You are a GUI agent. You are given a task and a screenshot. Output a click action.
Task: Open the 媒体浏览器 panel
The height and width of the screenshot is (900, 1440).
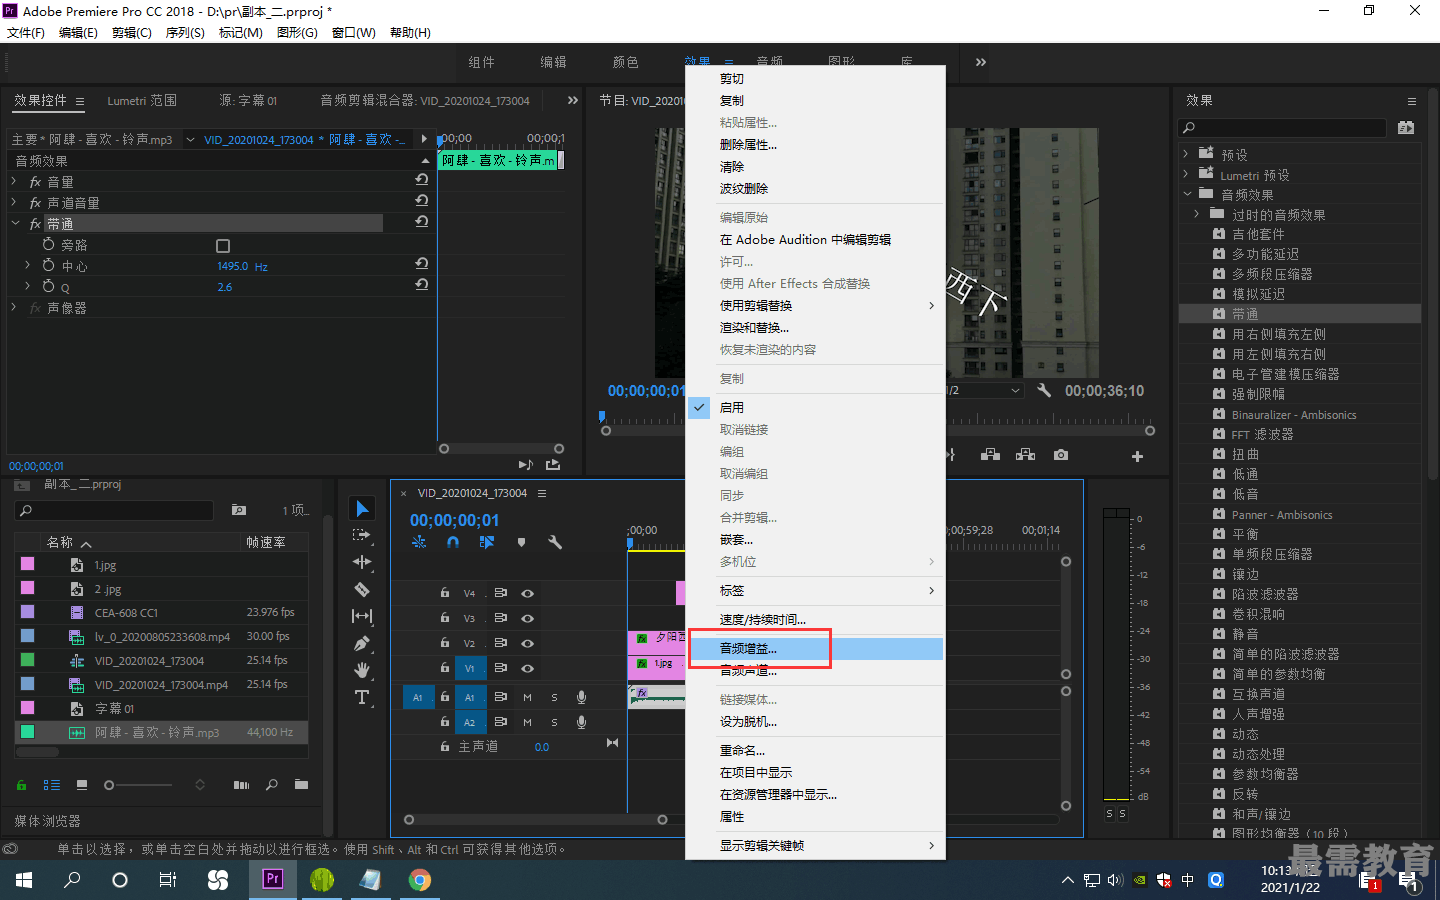pos(48,821)
